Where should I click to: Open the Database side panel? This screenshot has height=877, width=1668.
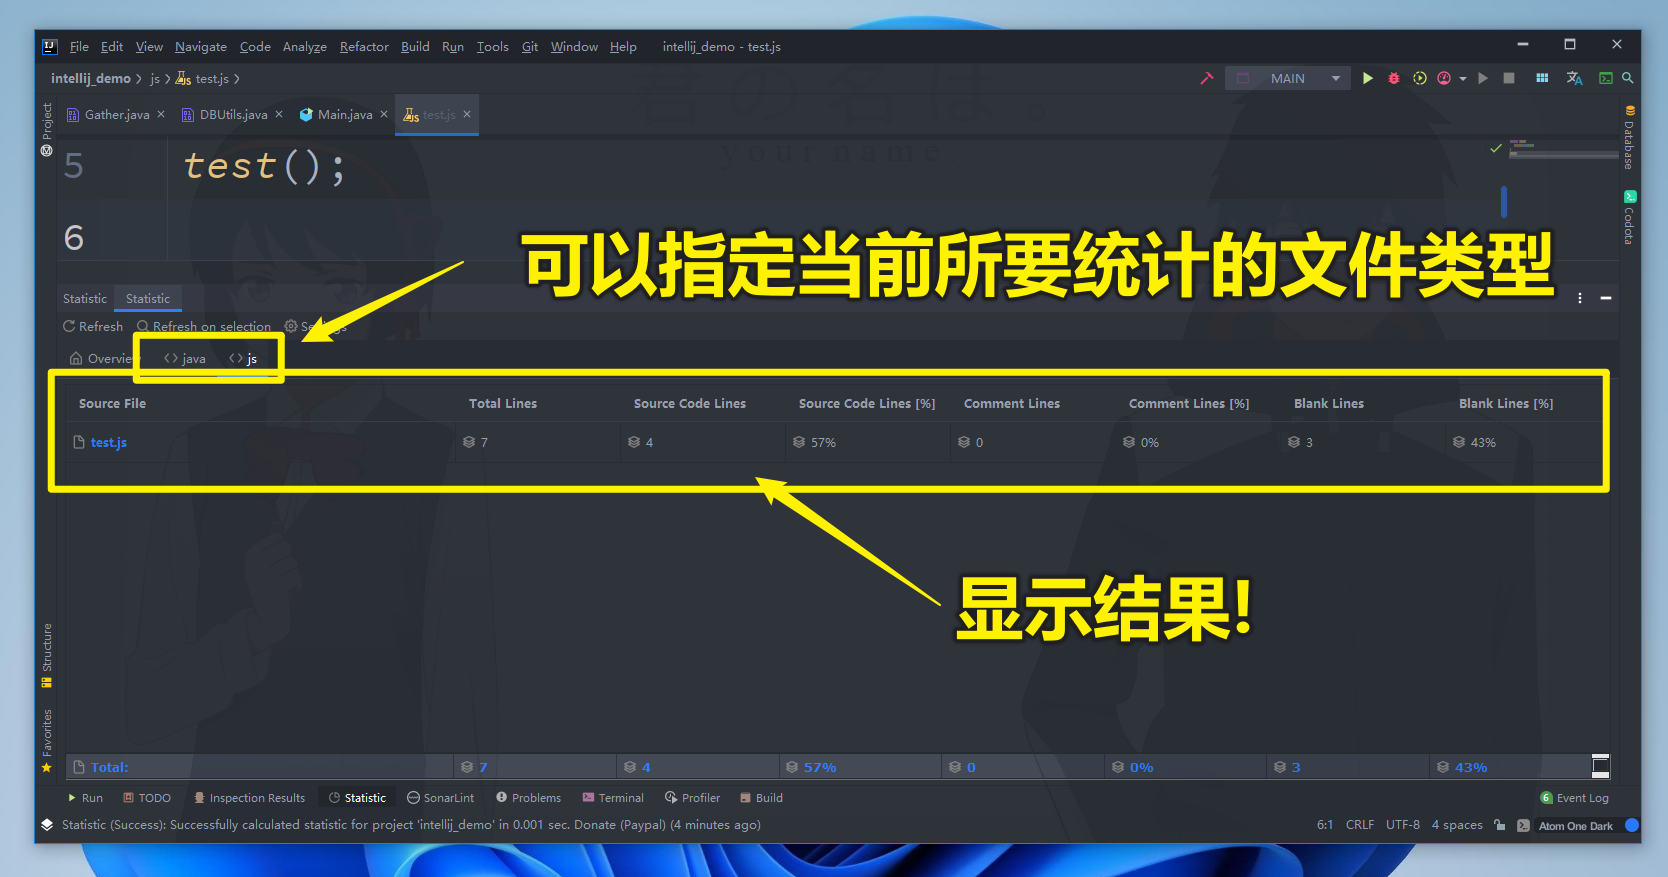coord(1629,138)
